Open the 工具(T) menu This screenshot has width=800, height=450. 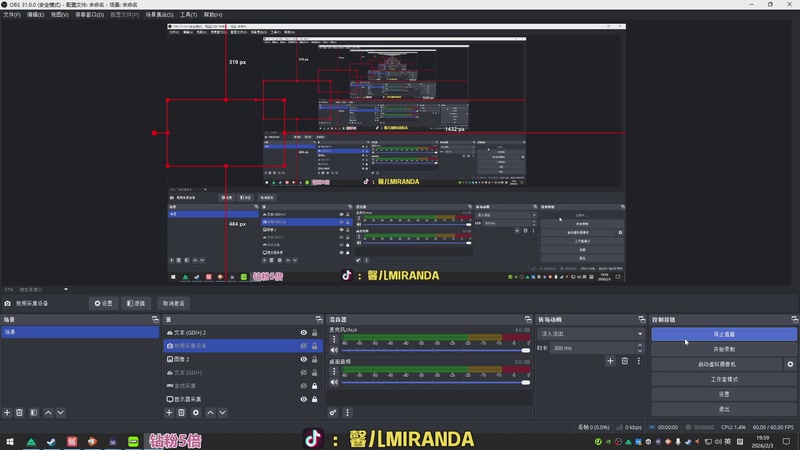pyautogui.click(x=188, y=15)
